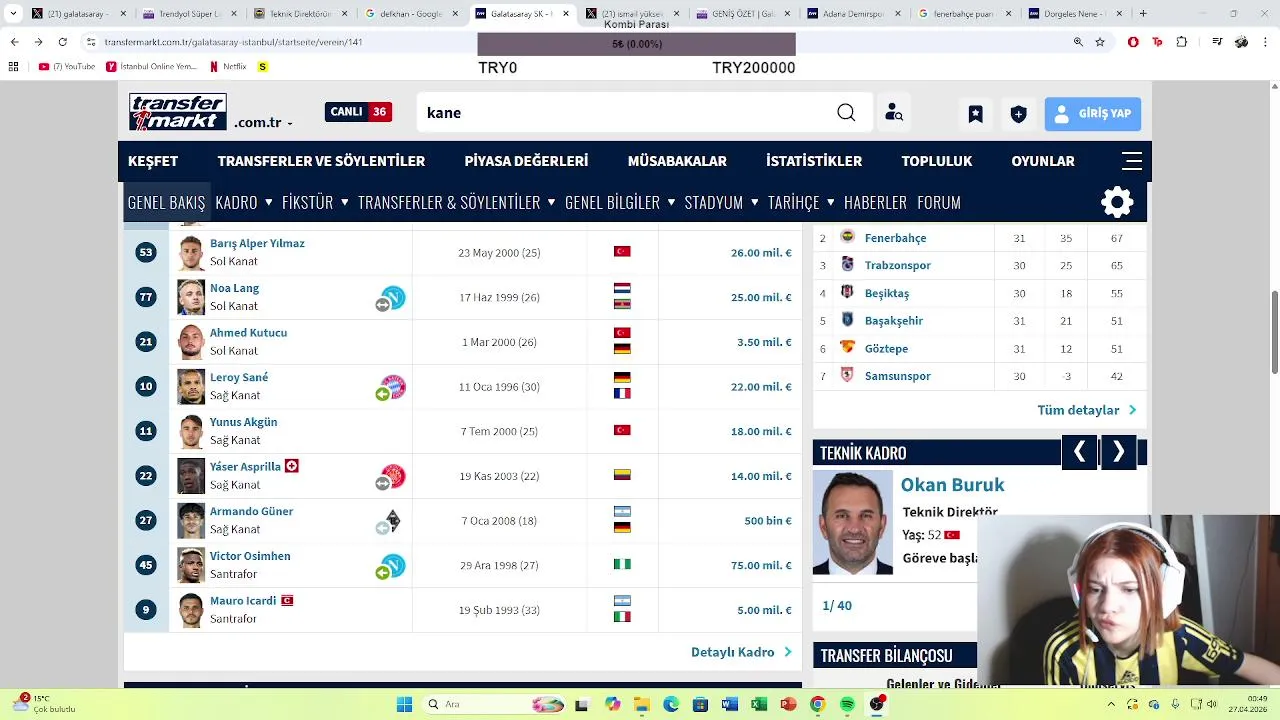Open the settings gear on club menu
Screen dimensions: 1280x720
[x=1117, y=202]
